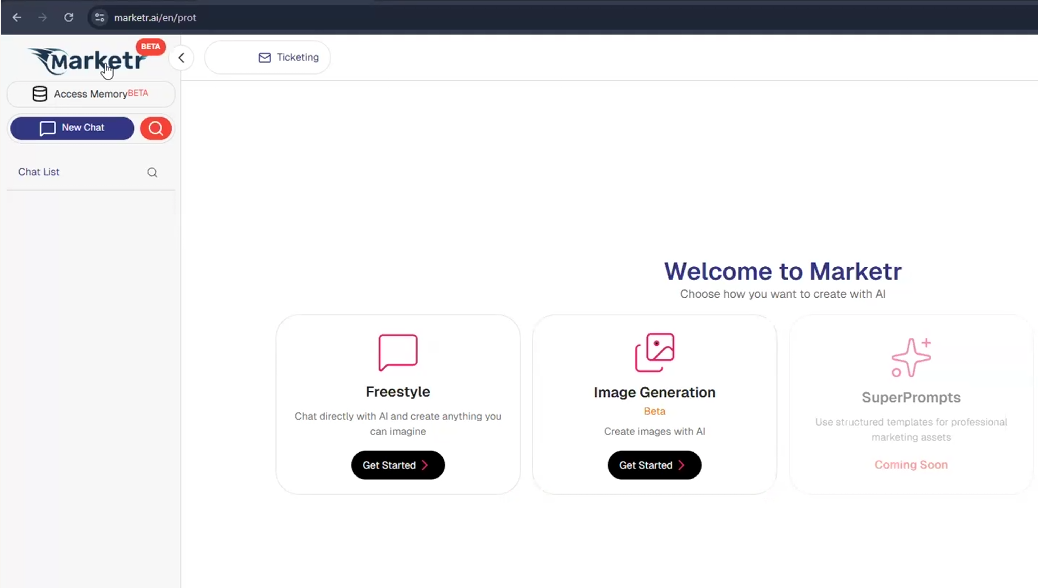This screenshot has height=588, width=1038.
Task: Click the browser forward arrow
Action: coord(42,17)
